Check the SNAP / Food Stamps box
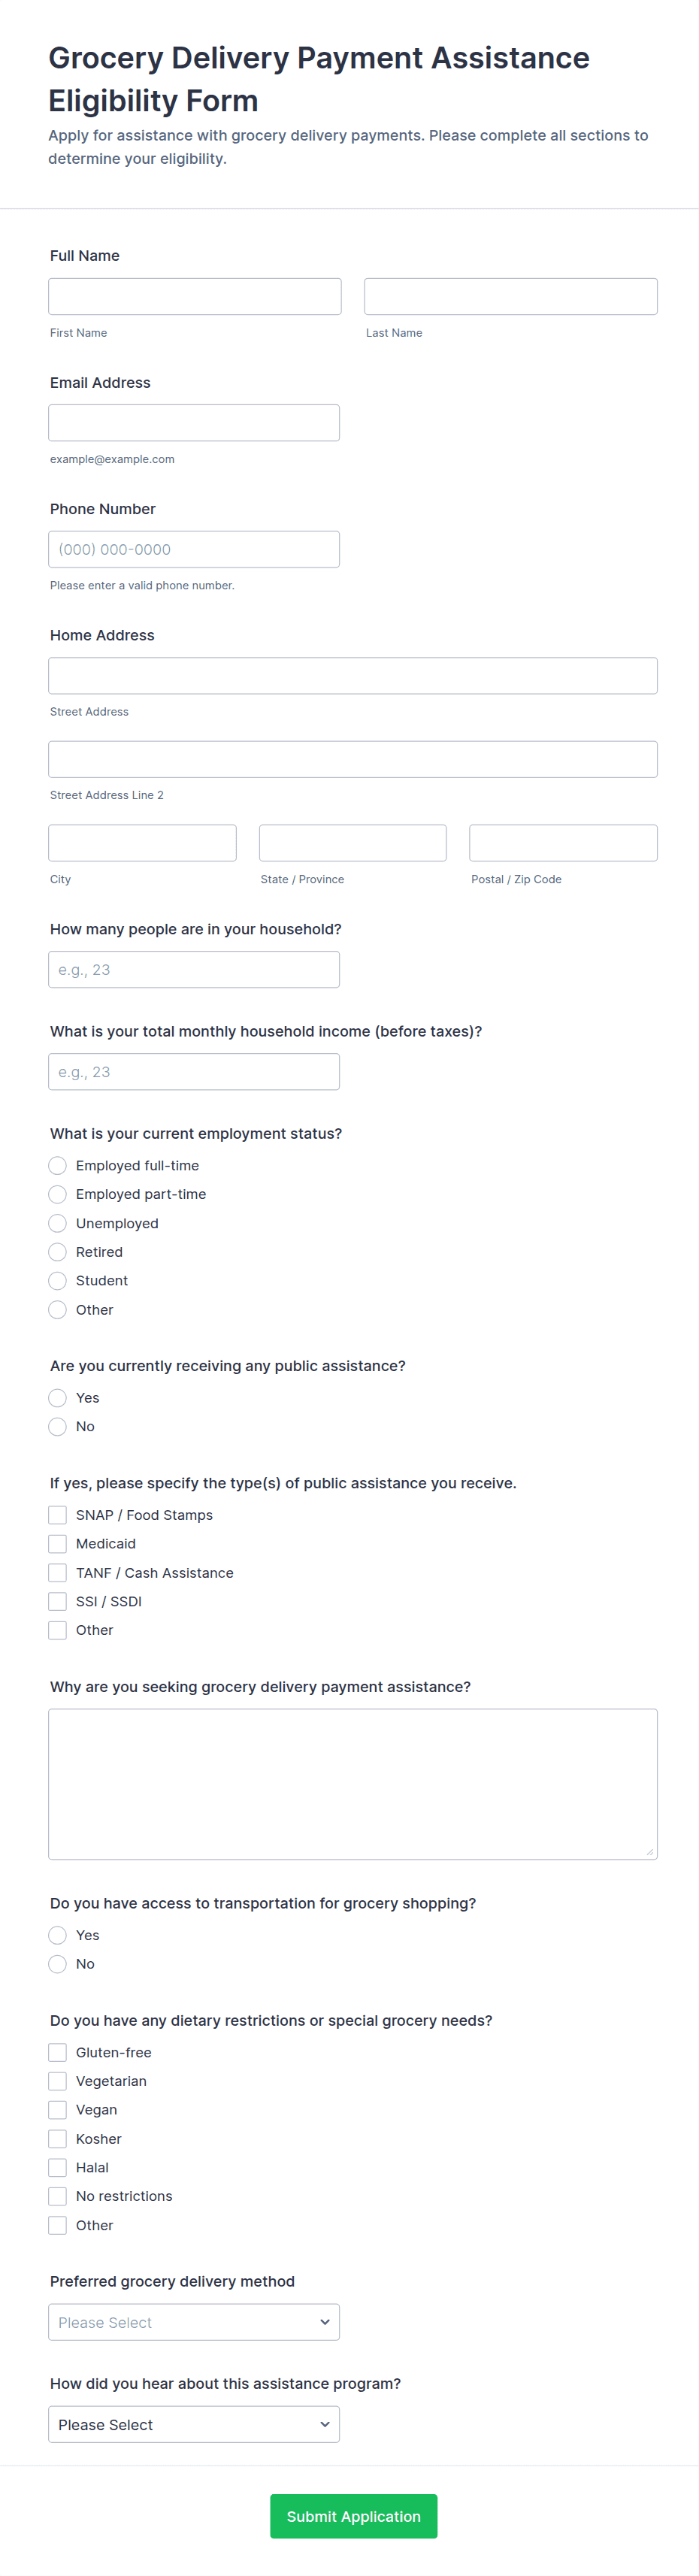 pyautogui.click(x=58, y=1515)
